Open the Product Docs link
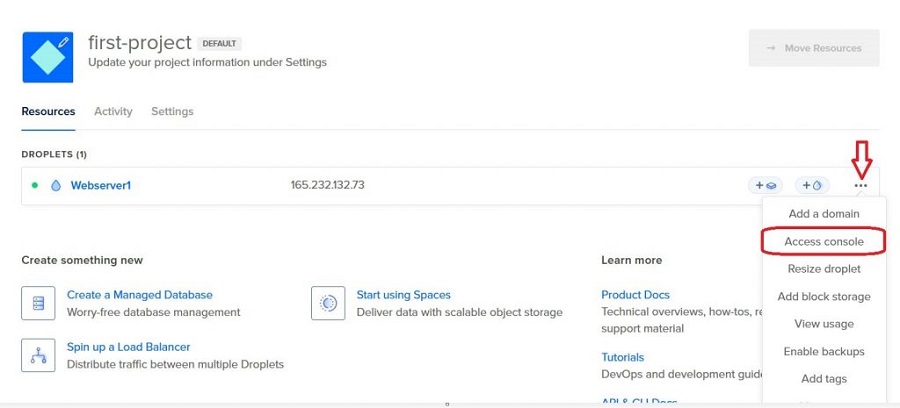This screenshot has height=408, width=900. (x=635, y=295)
